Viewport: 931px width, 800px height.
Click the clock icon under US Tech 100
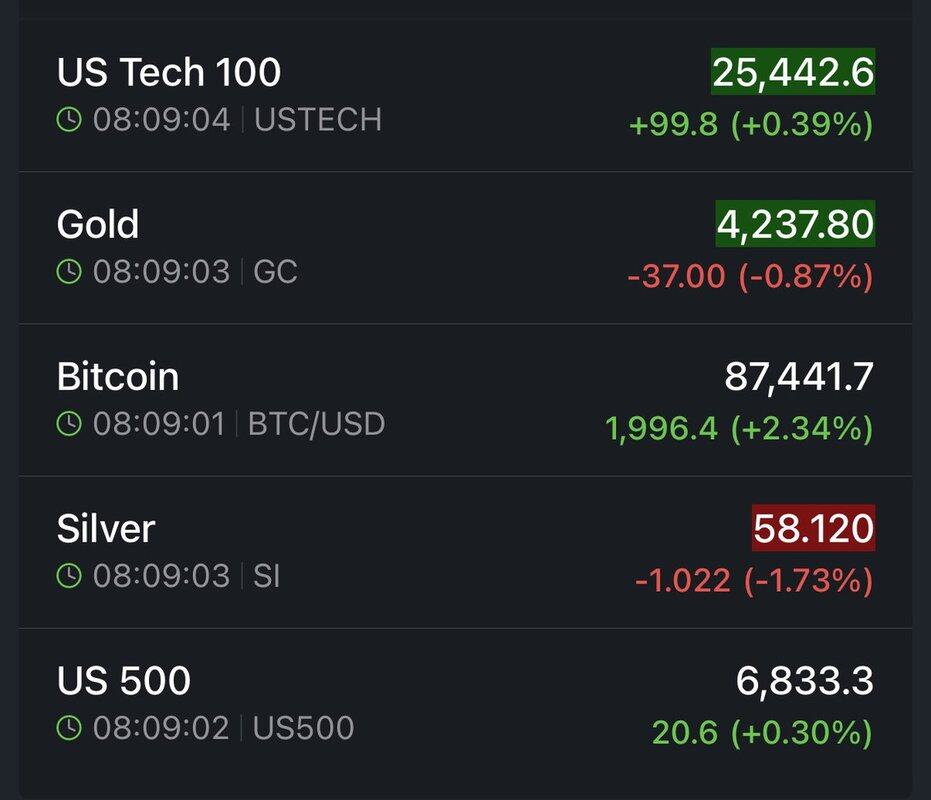click(69, 121)
